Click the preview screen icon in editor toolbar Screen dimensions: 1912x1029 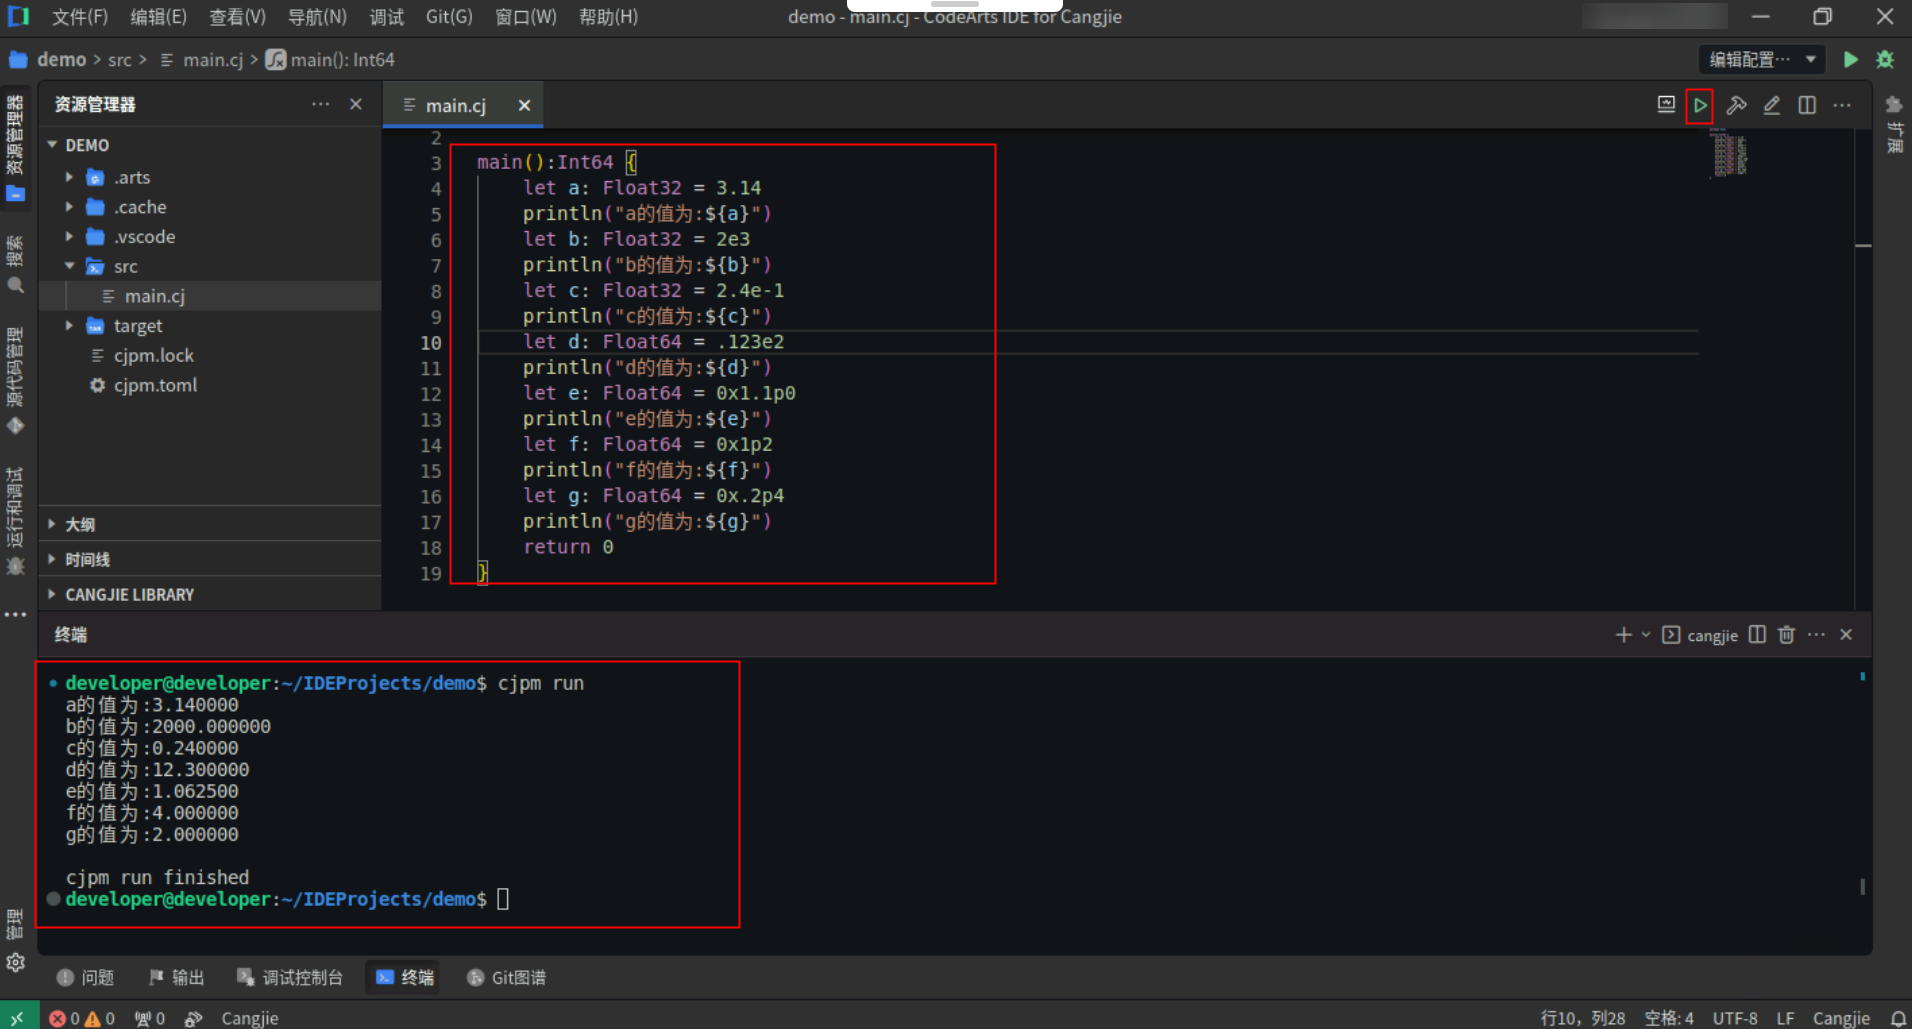1666,104
